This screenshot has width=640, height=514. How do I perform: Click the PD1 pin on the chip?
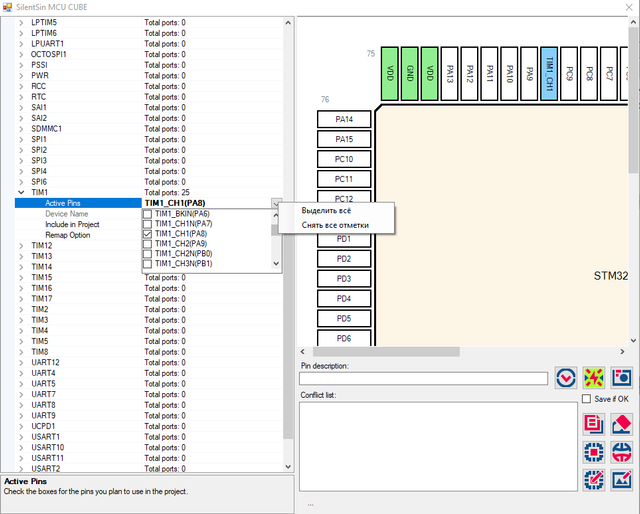pos(344,239)
